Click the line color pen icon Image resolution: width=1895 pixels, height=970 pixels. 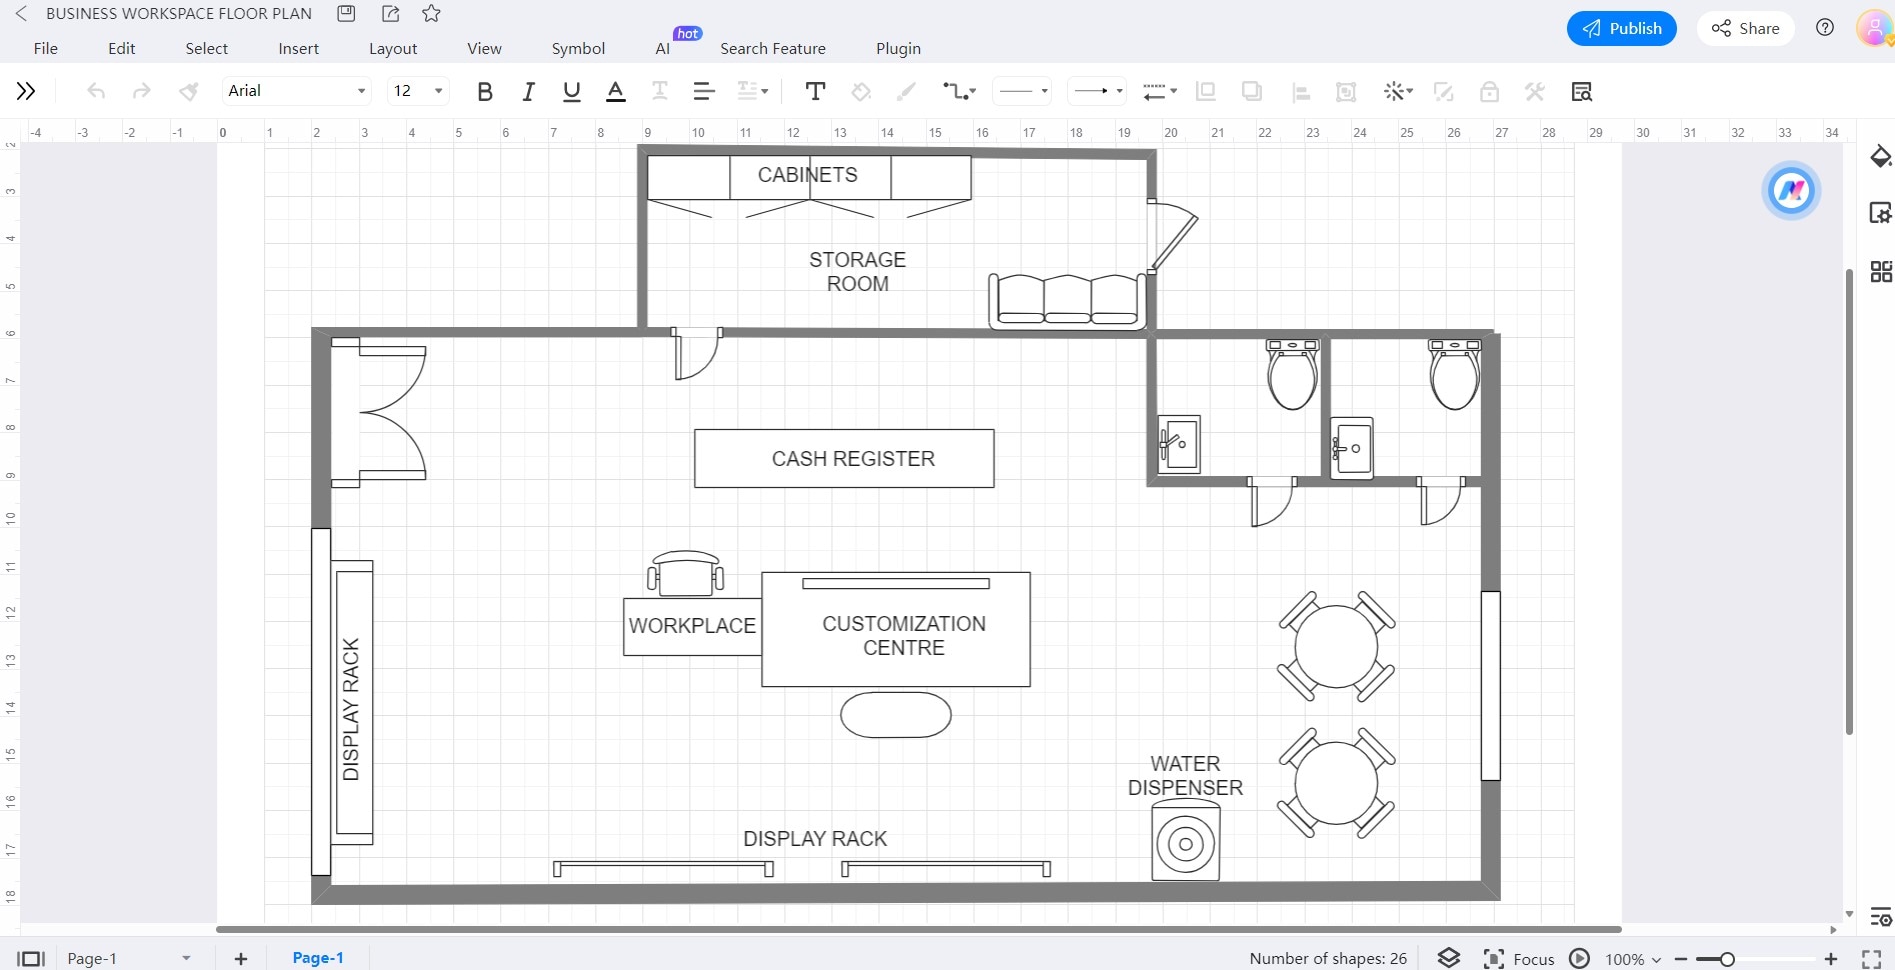906,91
